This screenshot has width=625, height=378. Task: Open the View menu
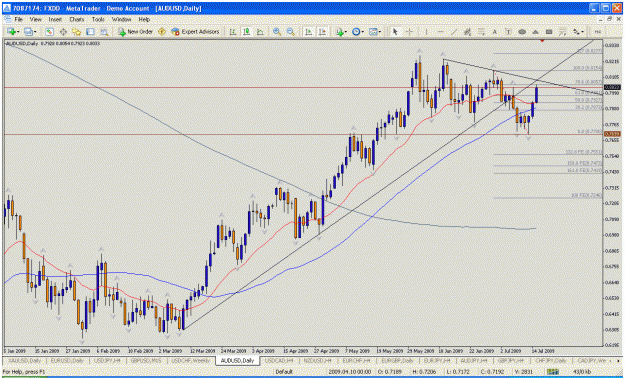click(x=35, y=19)
